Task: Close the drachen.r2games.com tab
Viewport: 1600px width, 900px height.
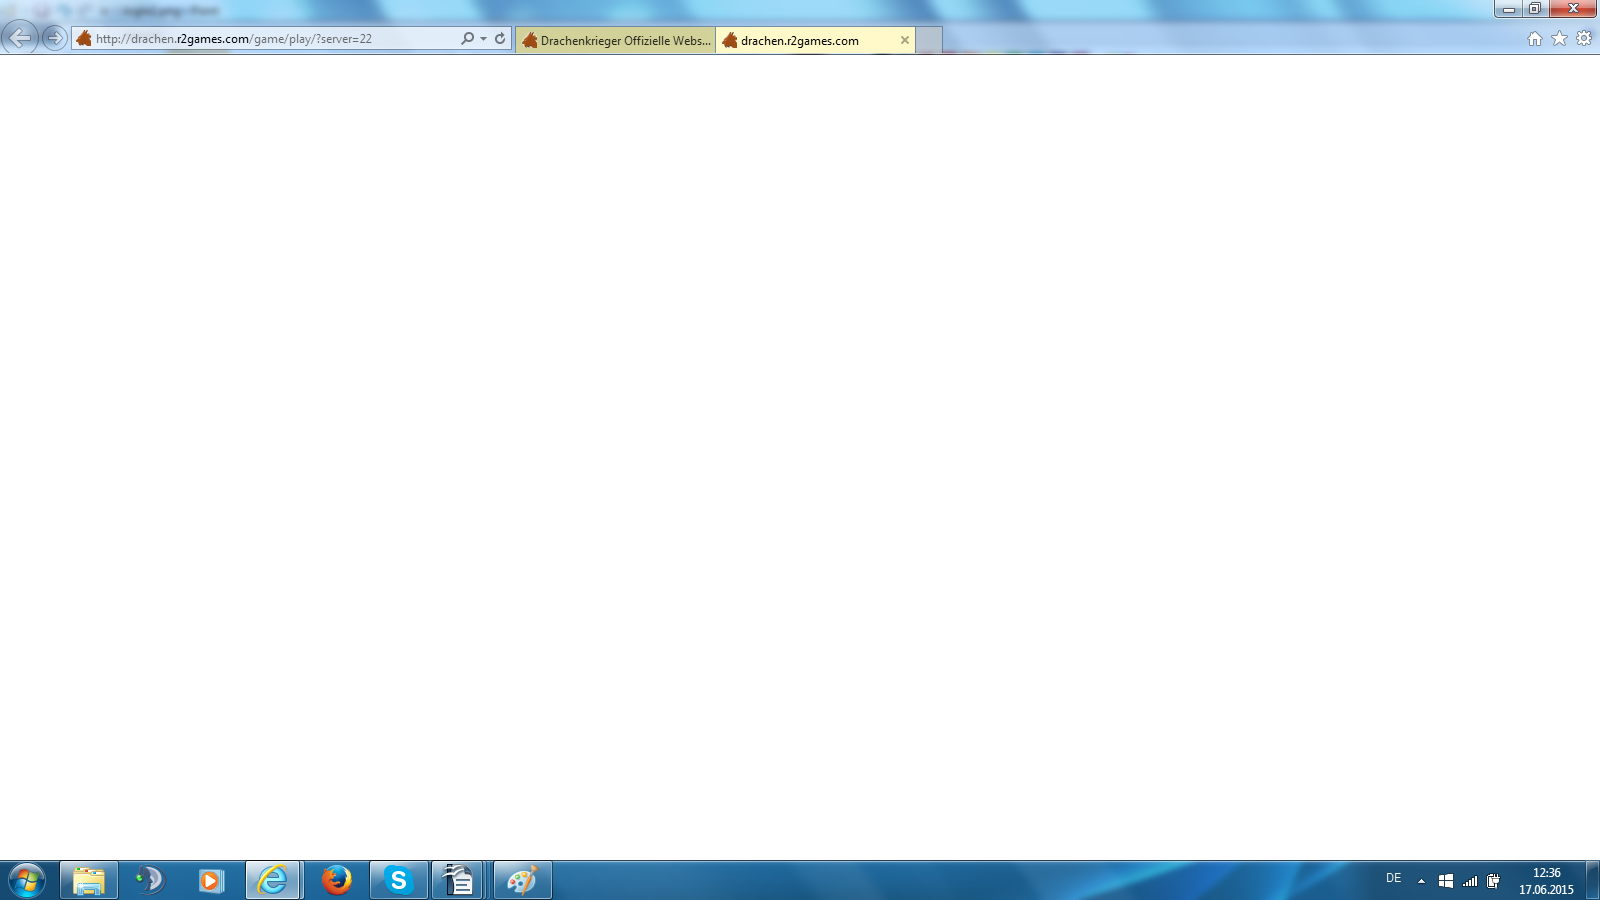Action: click(905, 40)
